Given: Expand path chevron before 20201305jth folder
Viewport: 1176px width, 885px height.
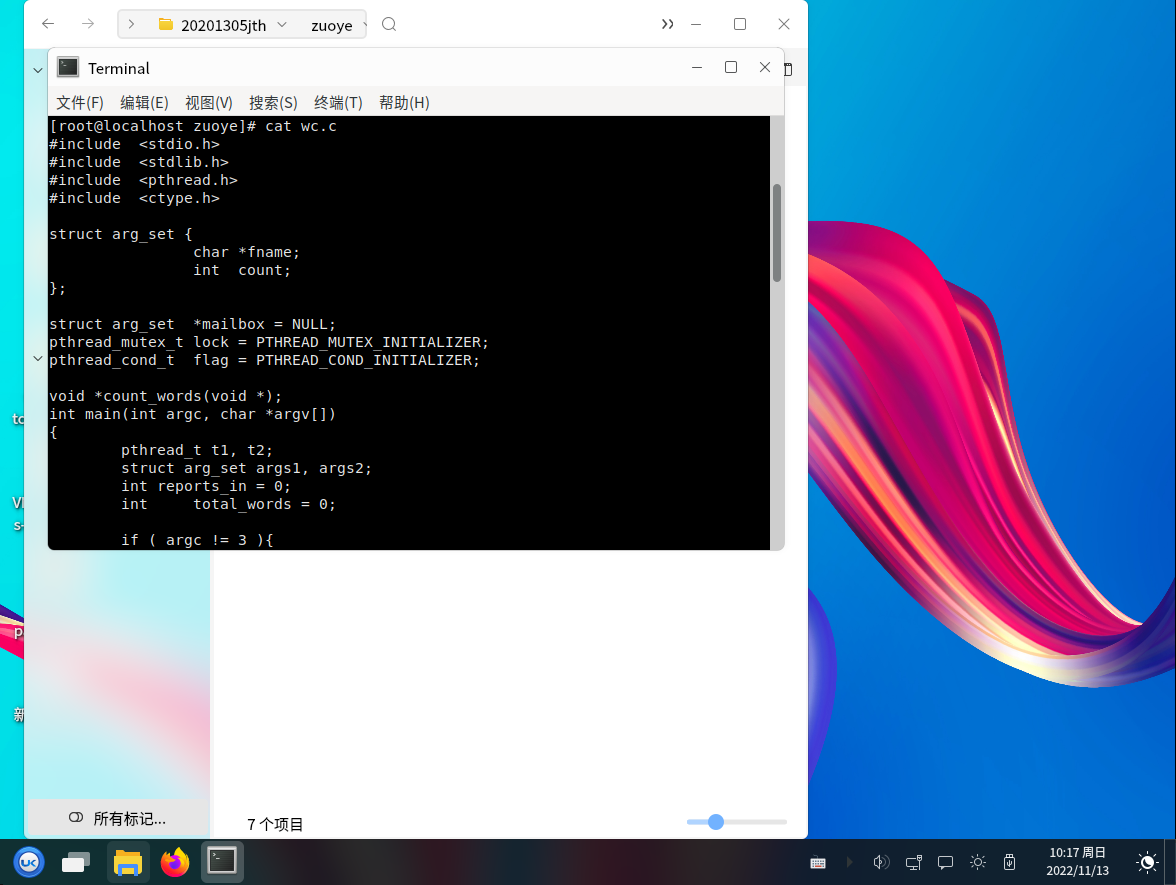Looking at the screenshot, I should (131, 24).
